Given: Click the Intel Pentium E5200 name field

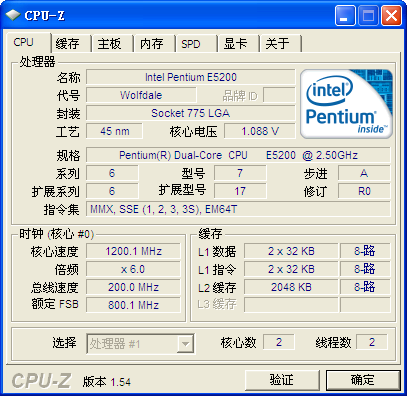Looking at the screenshot, I should pyautogui.click(x=191, y=77).
